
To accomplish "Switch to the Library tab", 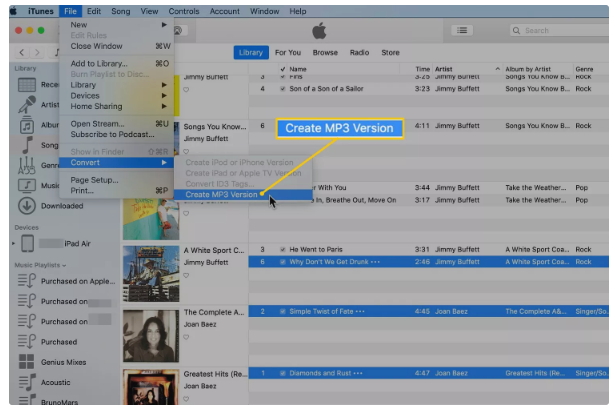I will 251,53.
